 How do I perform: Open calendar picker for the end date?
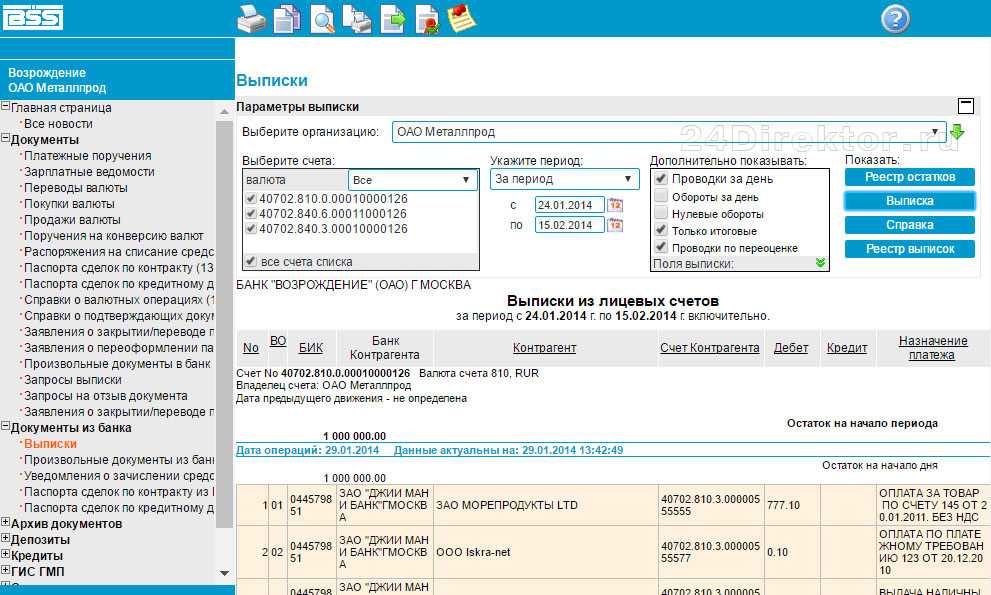616,225
